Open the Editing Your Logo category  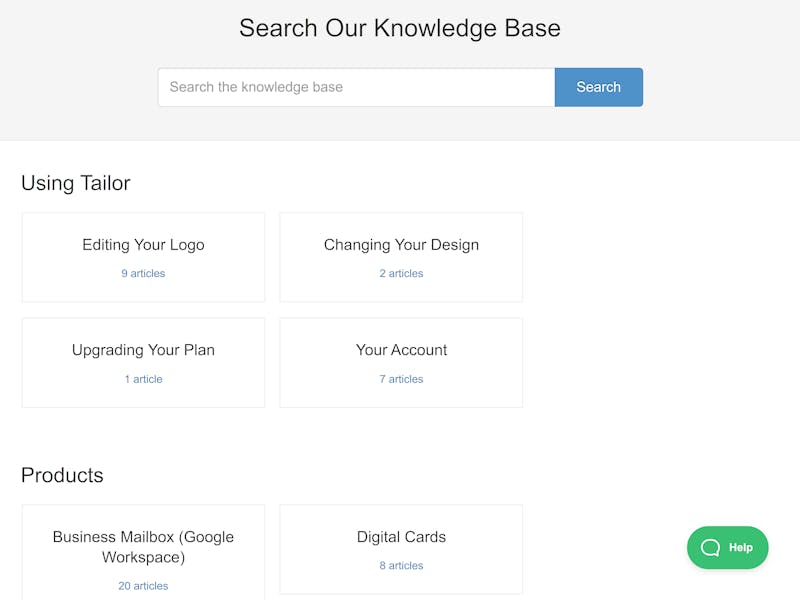[x=143, y=245]
